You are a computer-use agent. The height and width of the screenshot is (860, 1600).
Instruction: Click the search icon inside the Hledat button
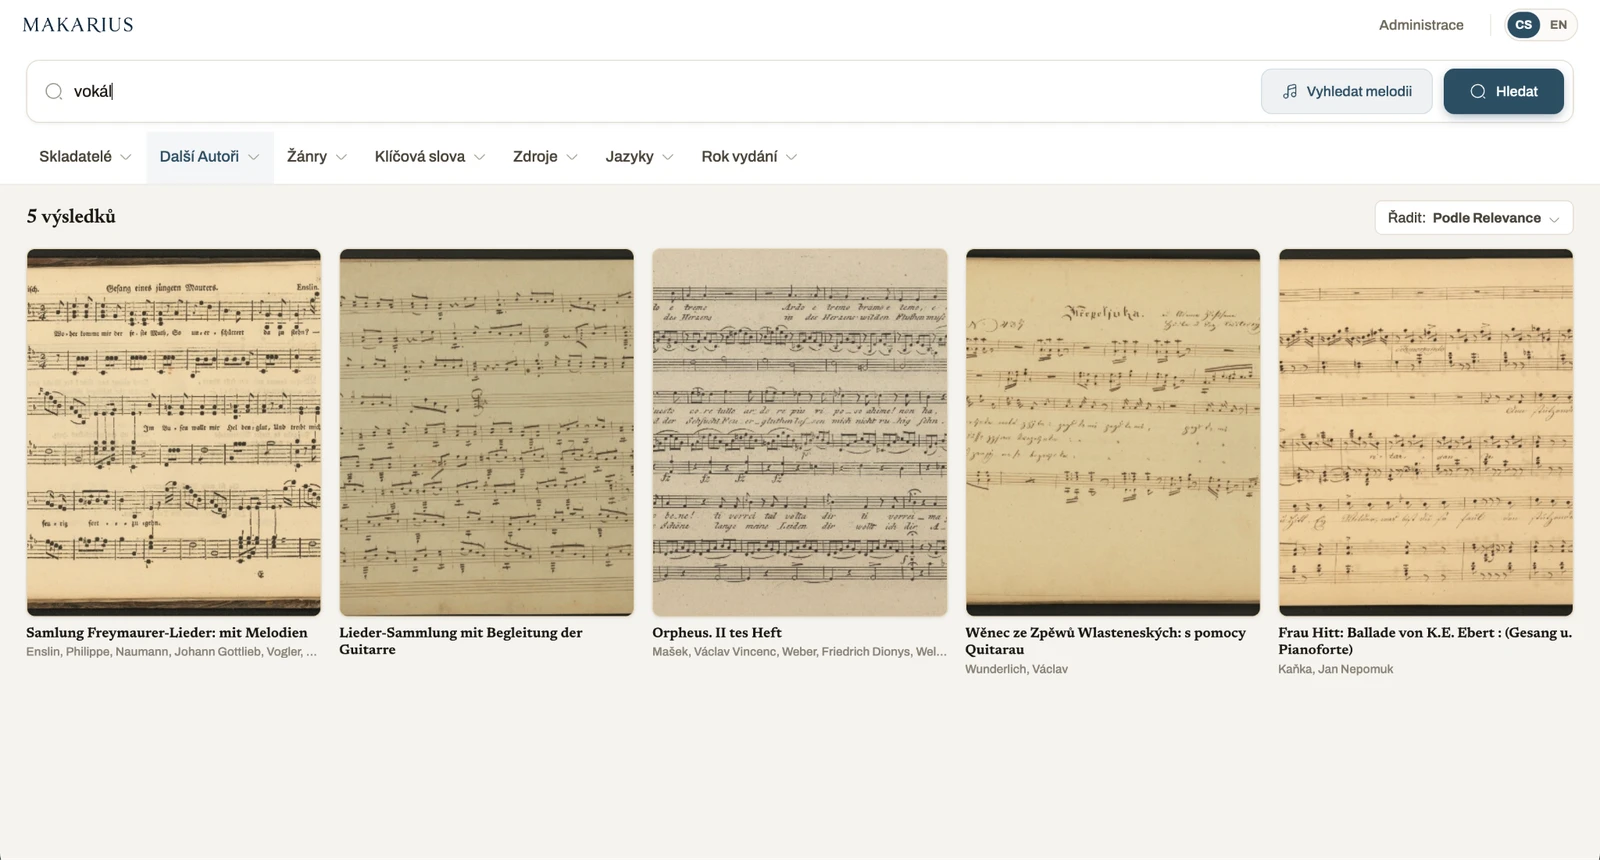click(1477, 91)
